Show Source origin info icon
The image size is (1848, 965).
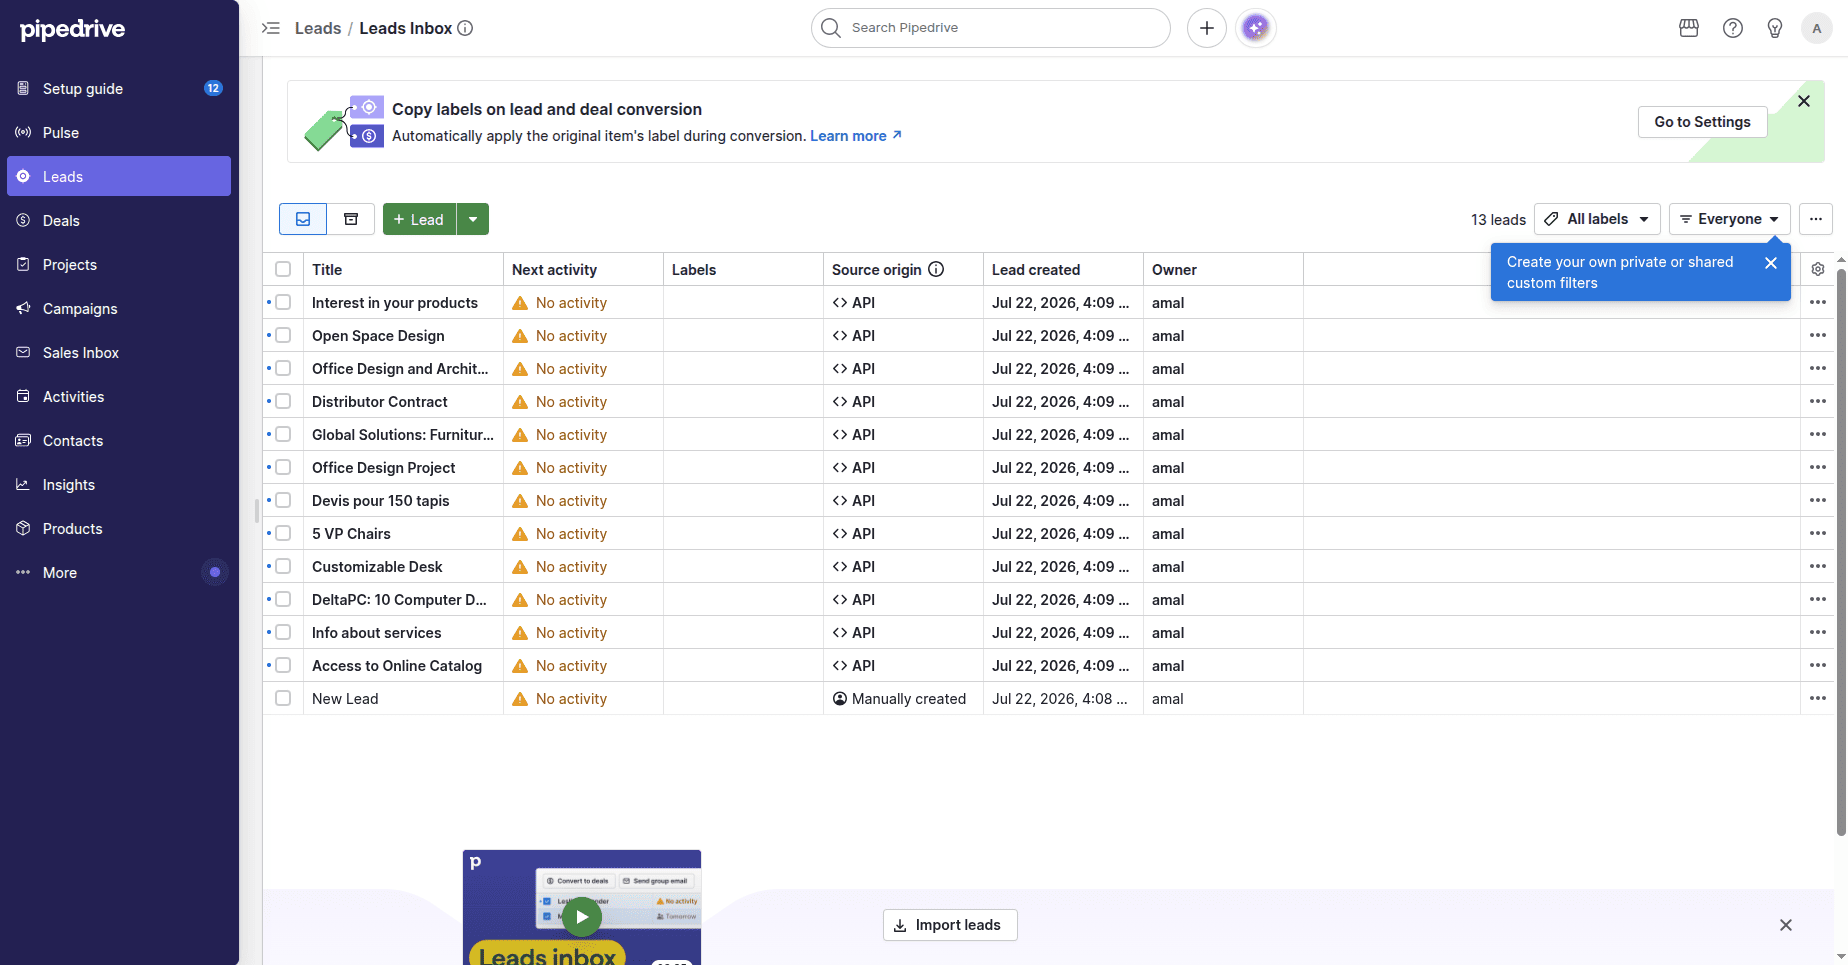[x=936, y=269]
